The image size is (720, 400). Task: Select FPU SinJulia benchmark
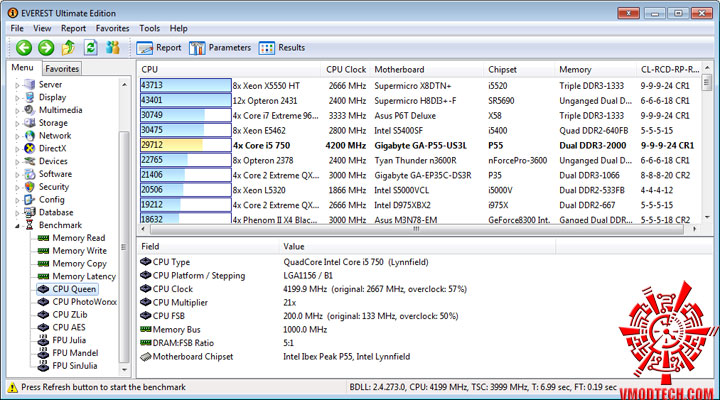75,366
